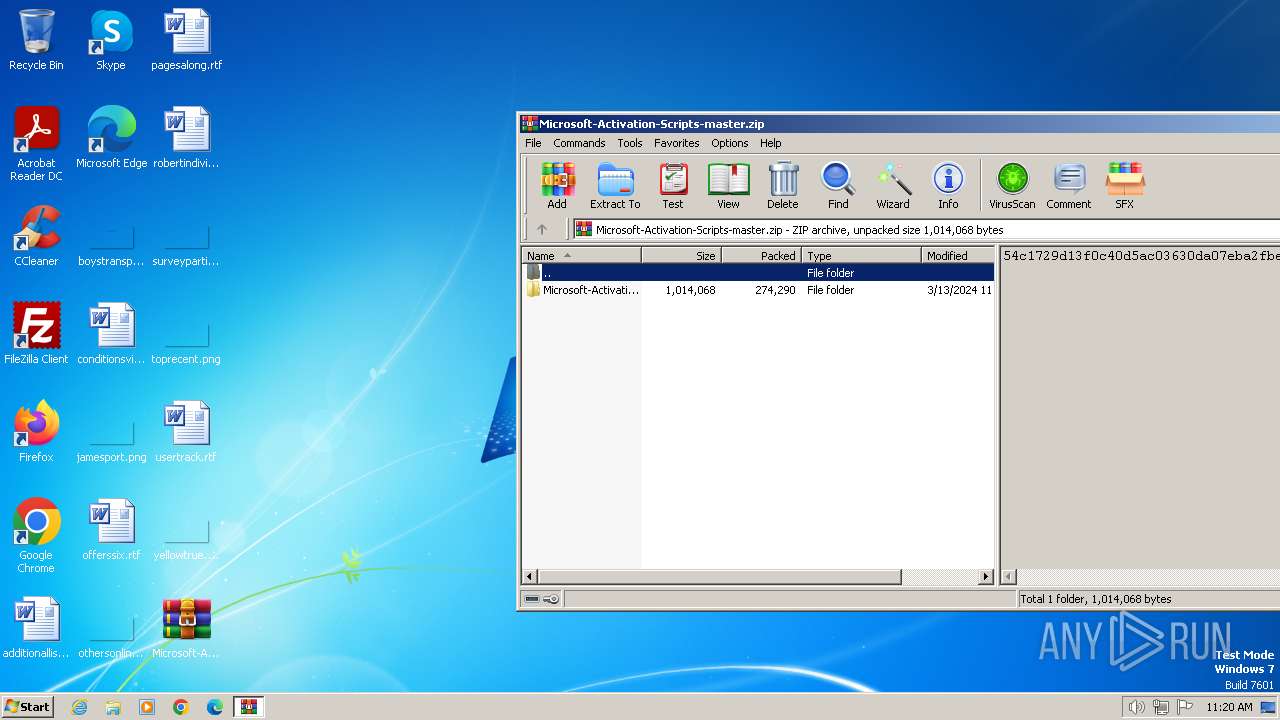The width and height of the screenshot is (1280, 720).
Task: Open the Wizard wand icon
Action: (893, 186)
